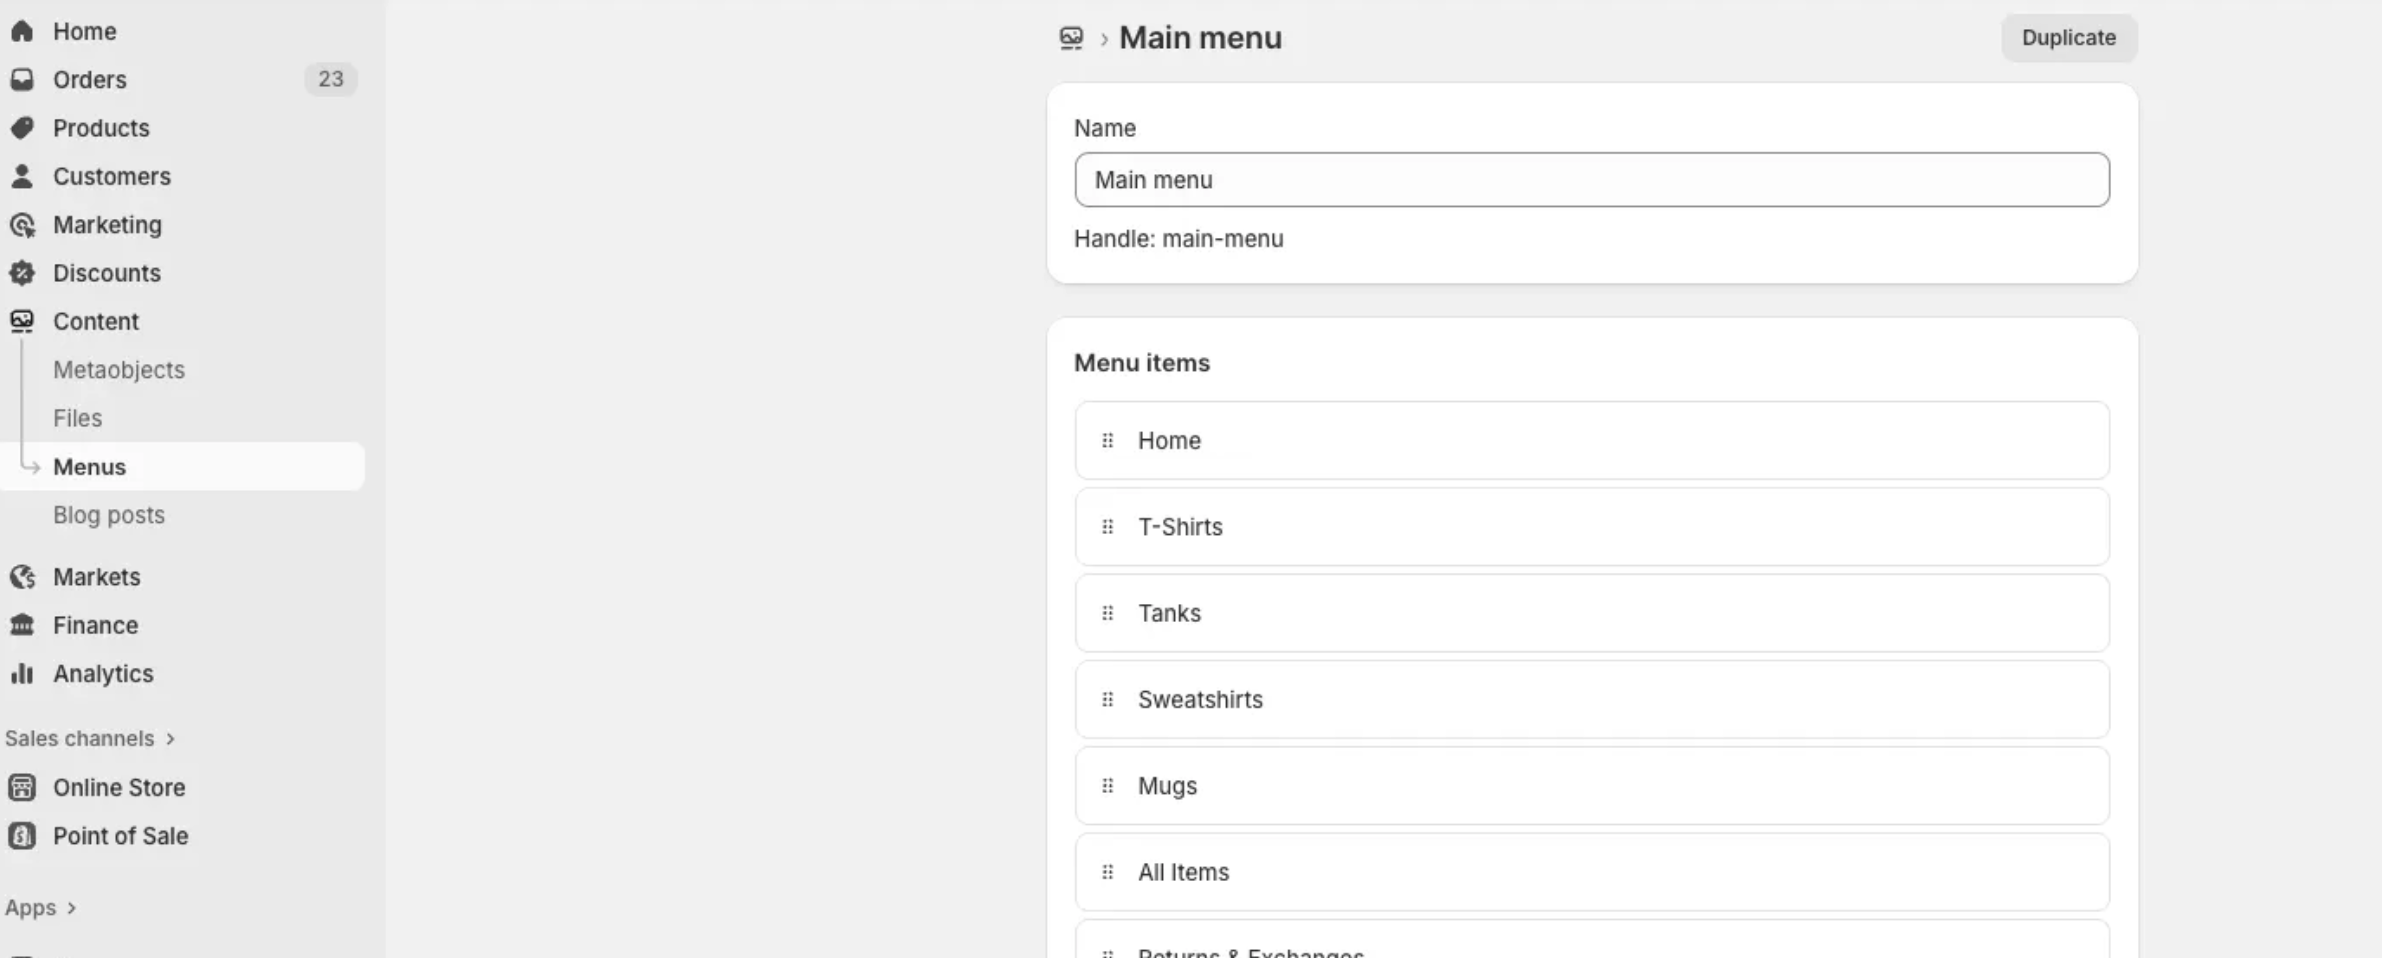Open Blog posts in Content submenu
The image size is (2382, 958).
coord(109,515)
